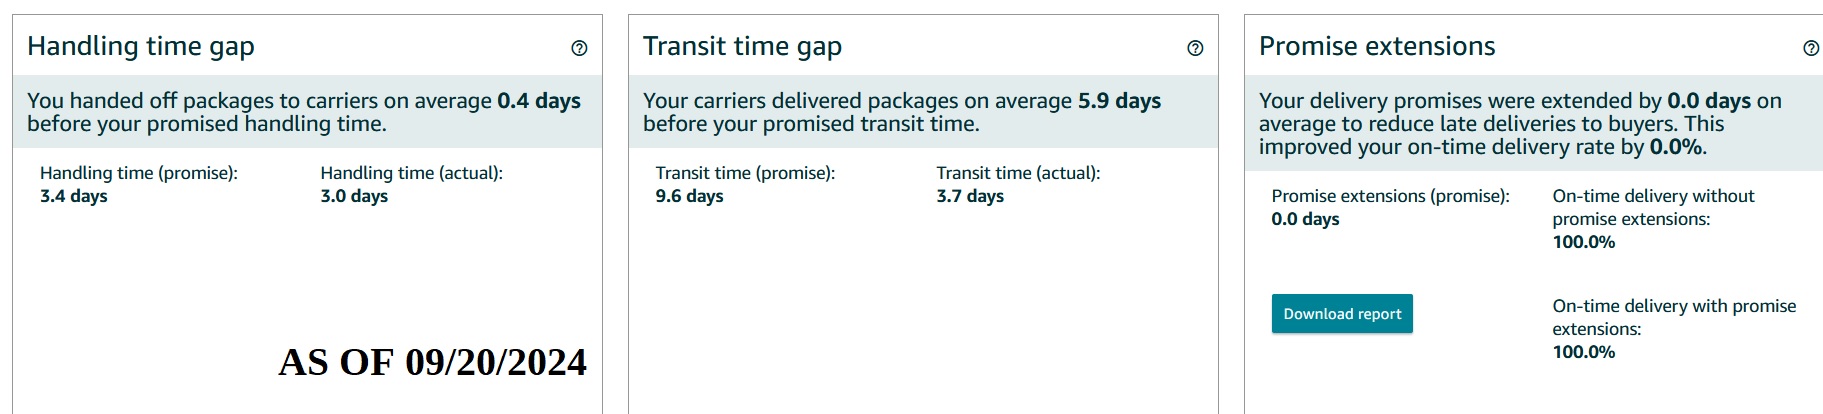
Task: Select the Handling time gap heading
Action: point(141,47)
